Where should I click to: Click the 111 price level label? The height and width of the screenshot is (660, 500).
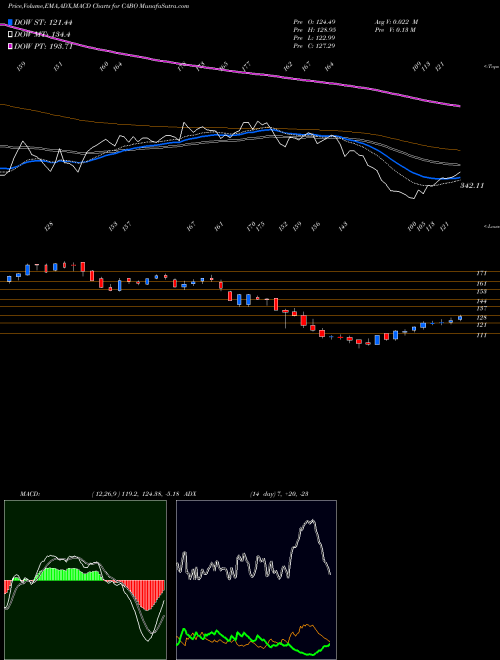click(x=481, y=335)
